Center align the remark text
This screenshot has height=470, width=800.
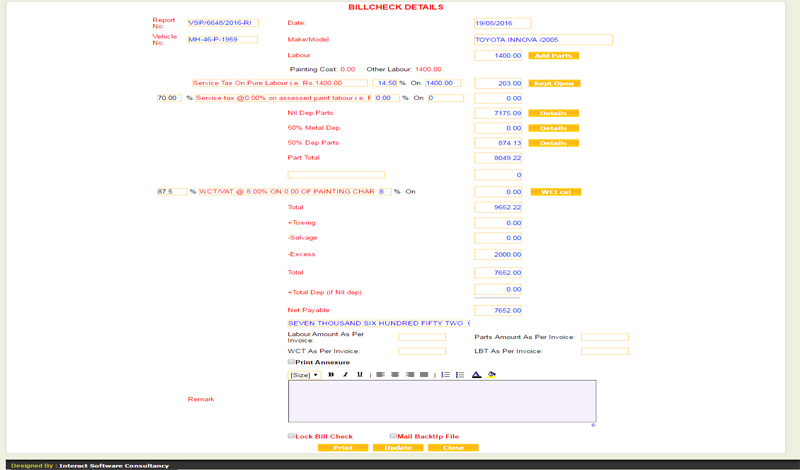click(x=395, y=375)
